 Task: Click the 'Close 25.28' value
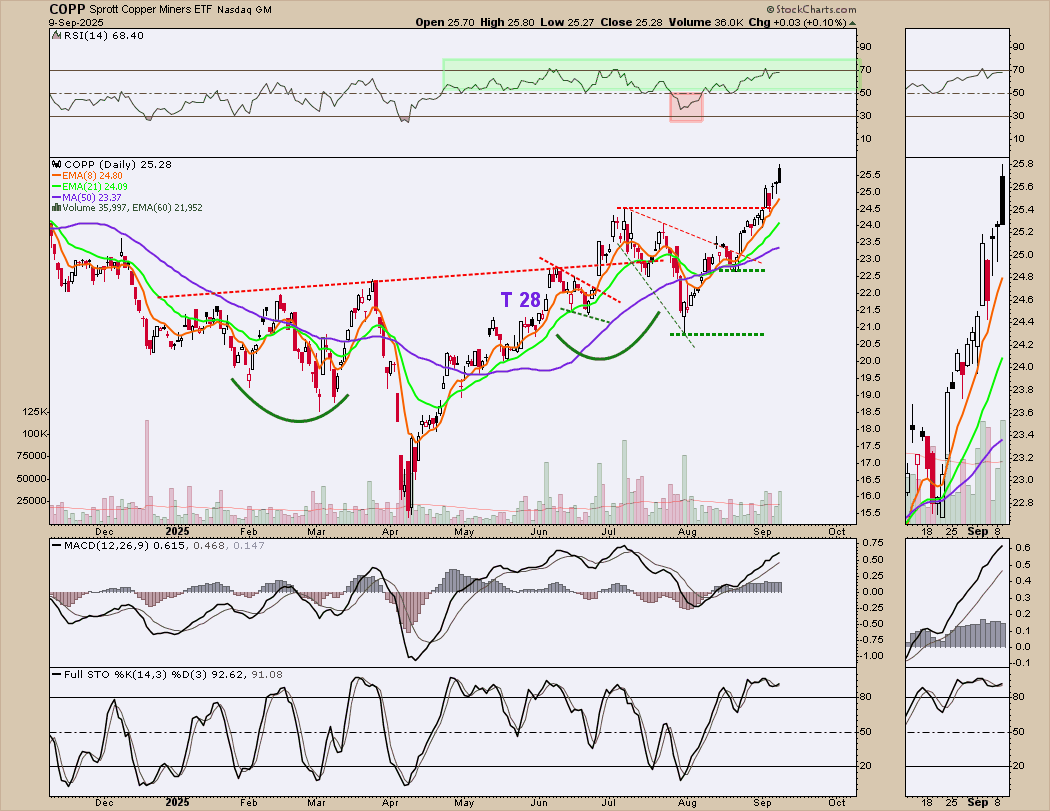(631, 22)
